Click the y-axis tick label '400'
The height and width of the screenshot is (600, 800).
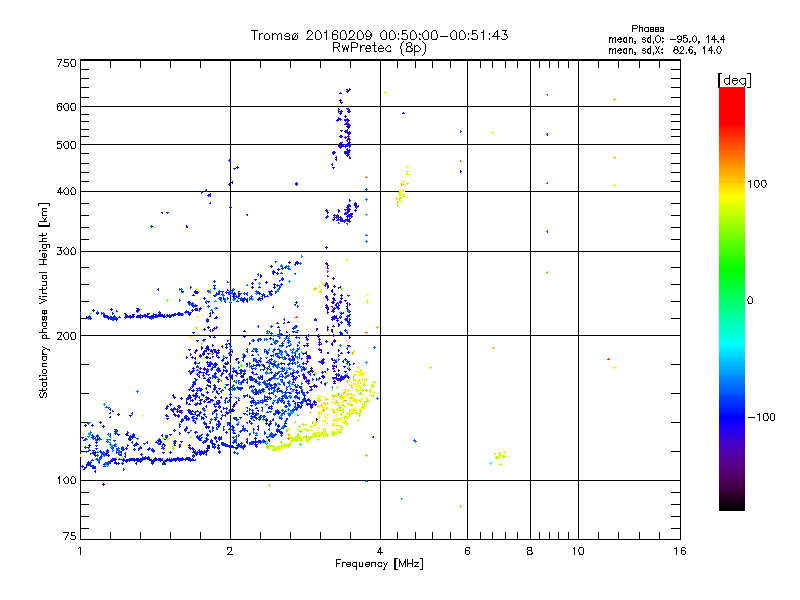(66, 192)
